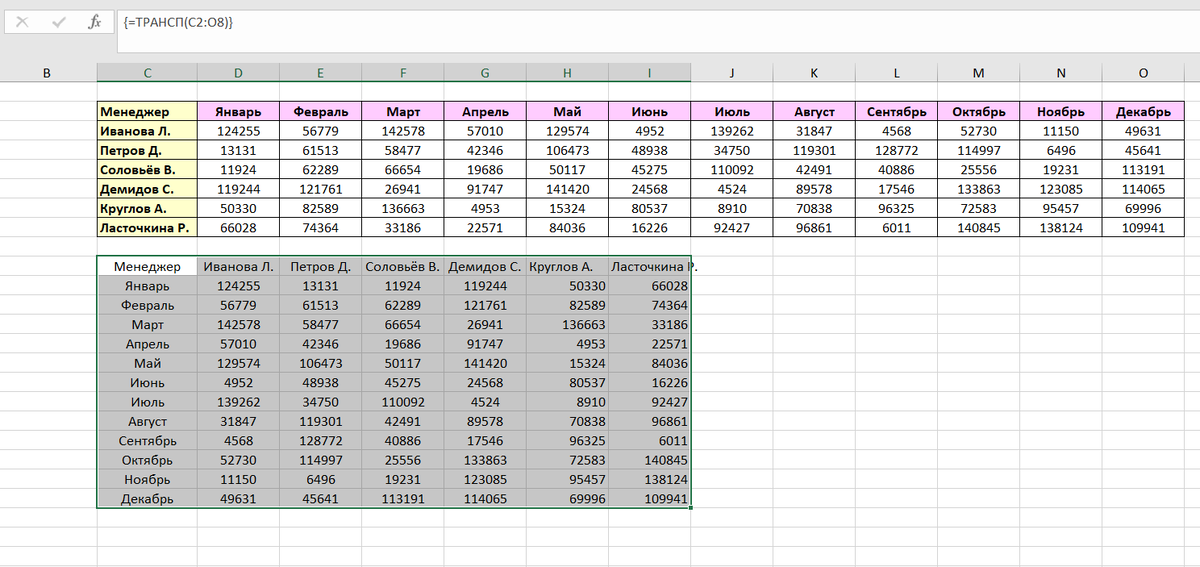Screen dimensions: 1200x567
Task: Click the Апрель row label in transposed table
Action: (147, 344)
